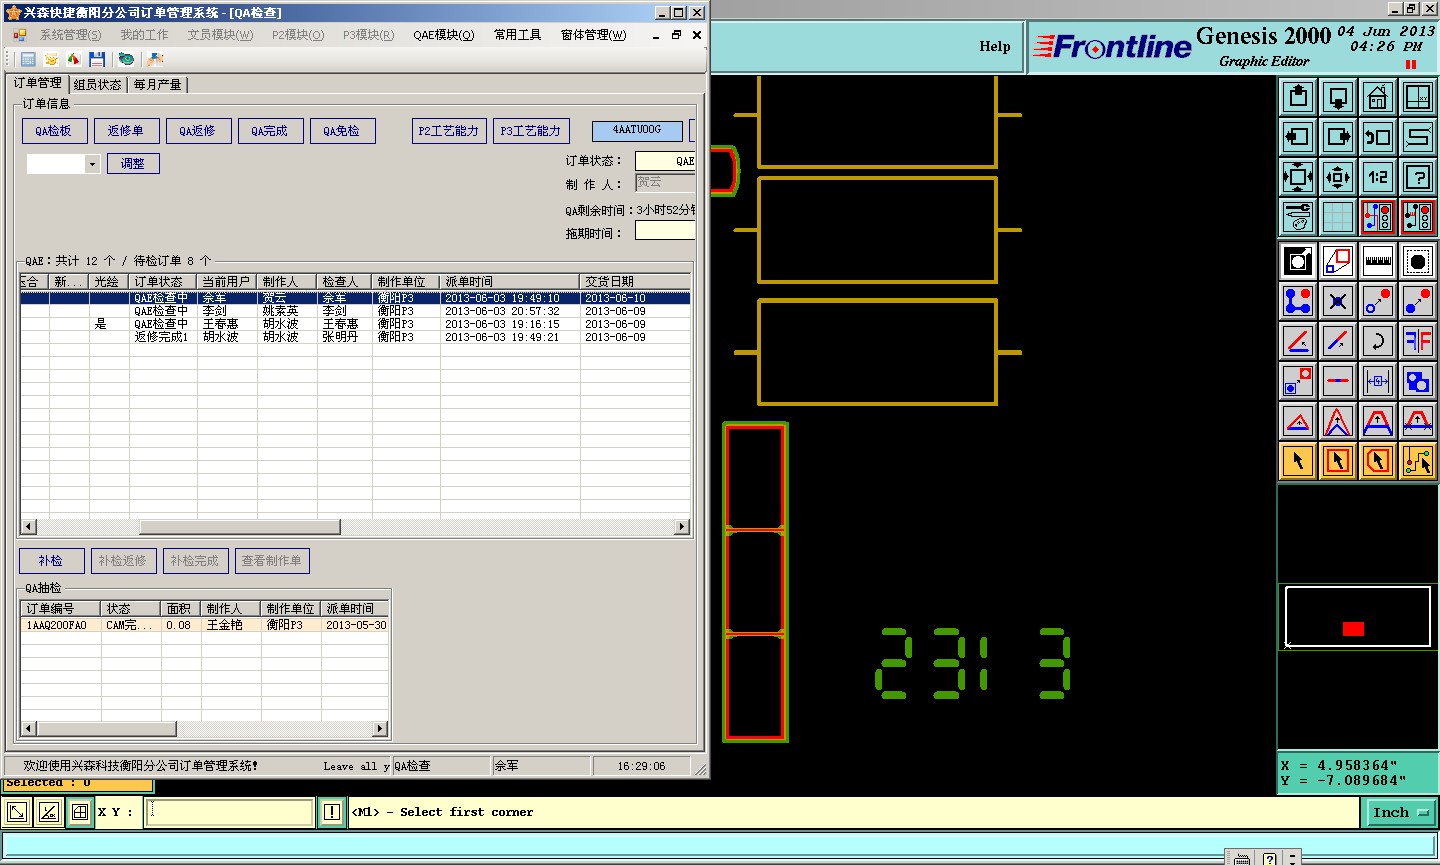This screenshot has height=865, width=1440.
Task: Click the 补检 button
Action: click(51, 561)
